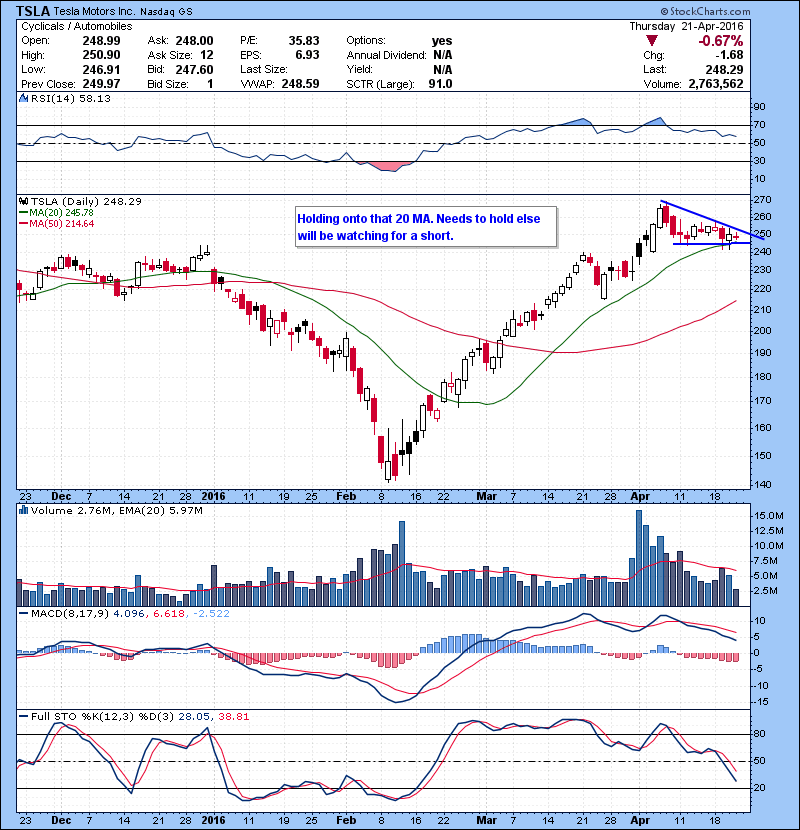Screen dimensions: 800x830
Task: Click the TSLA ticker symbol in header
Action: tap(33, 11)
